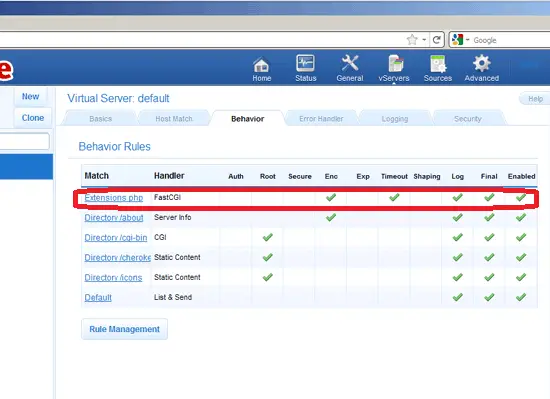Open the Help button
Screen dimensions: 550x399
point(535,99)
